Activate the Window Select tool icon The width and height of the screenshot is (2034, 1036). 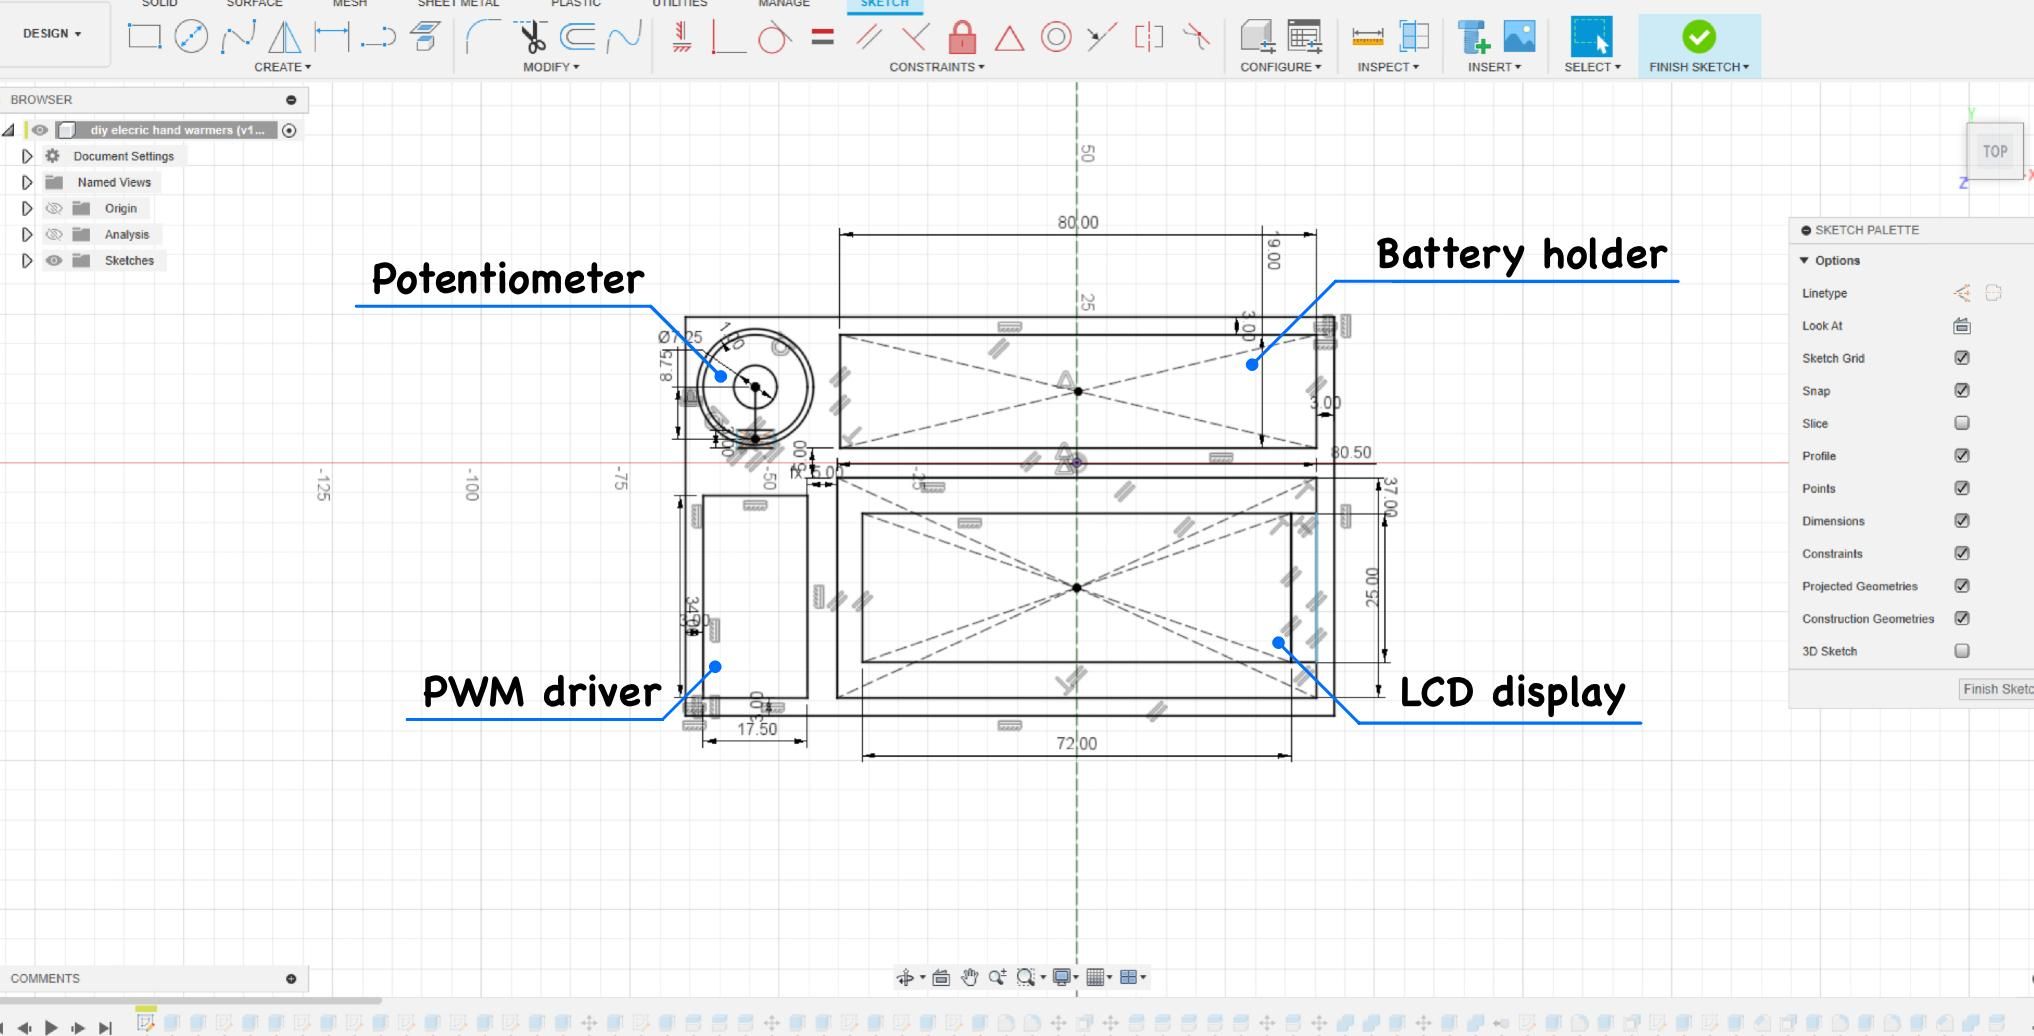click(x=1591, y=37)
